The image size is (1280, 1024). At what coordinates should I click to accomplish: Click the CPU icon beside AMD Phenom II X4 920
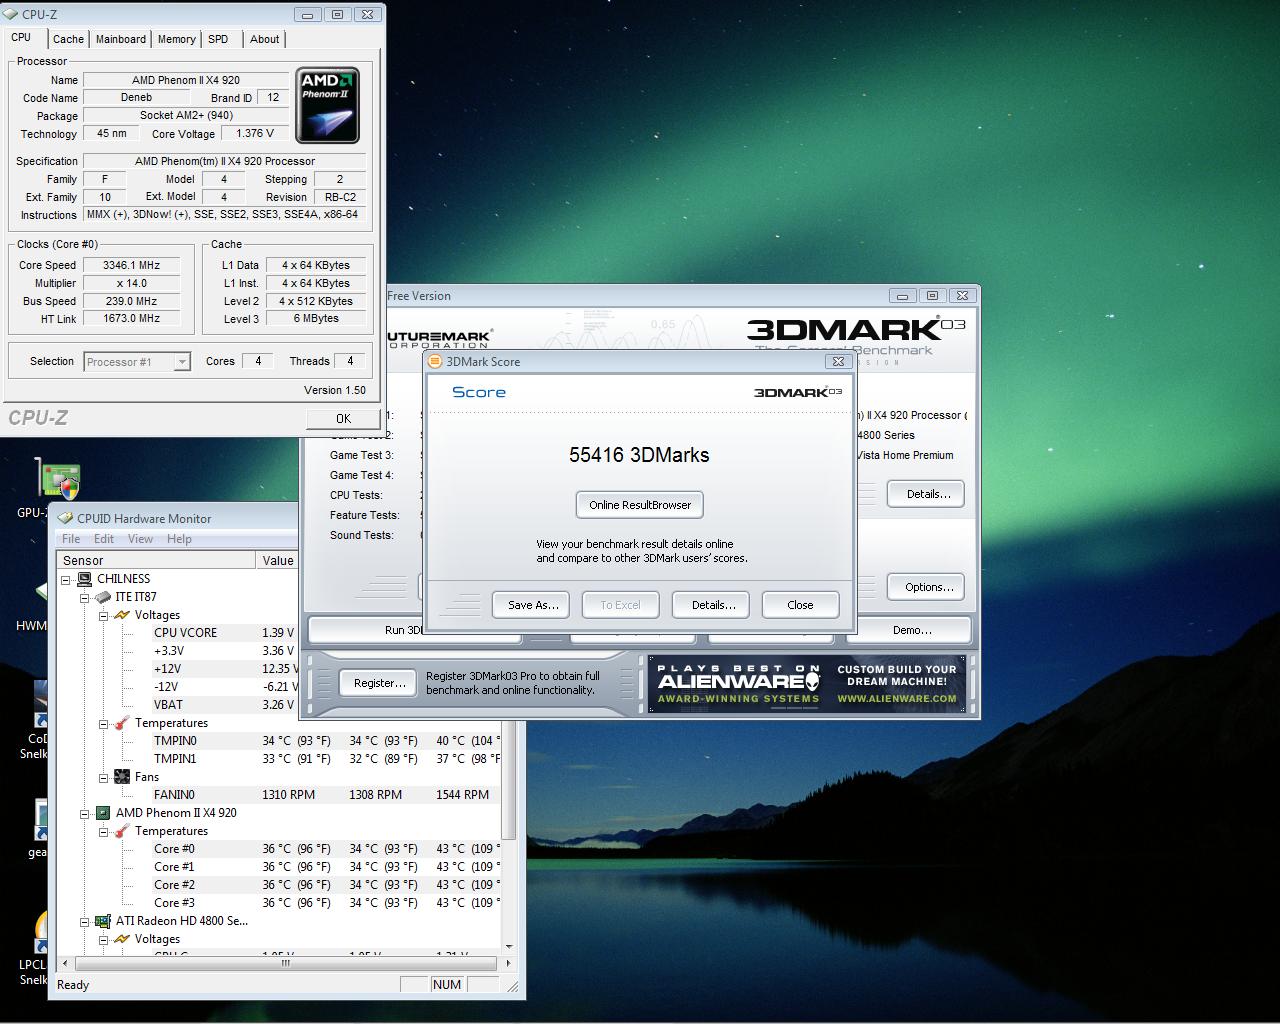[x=103, y=813]
